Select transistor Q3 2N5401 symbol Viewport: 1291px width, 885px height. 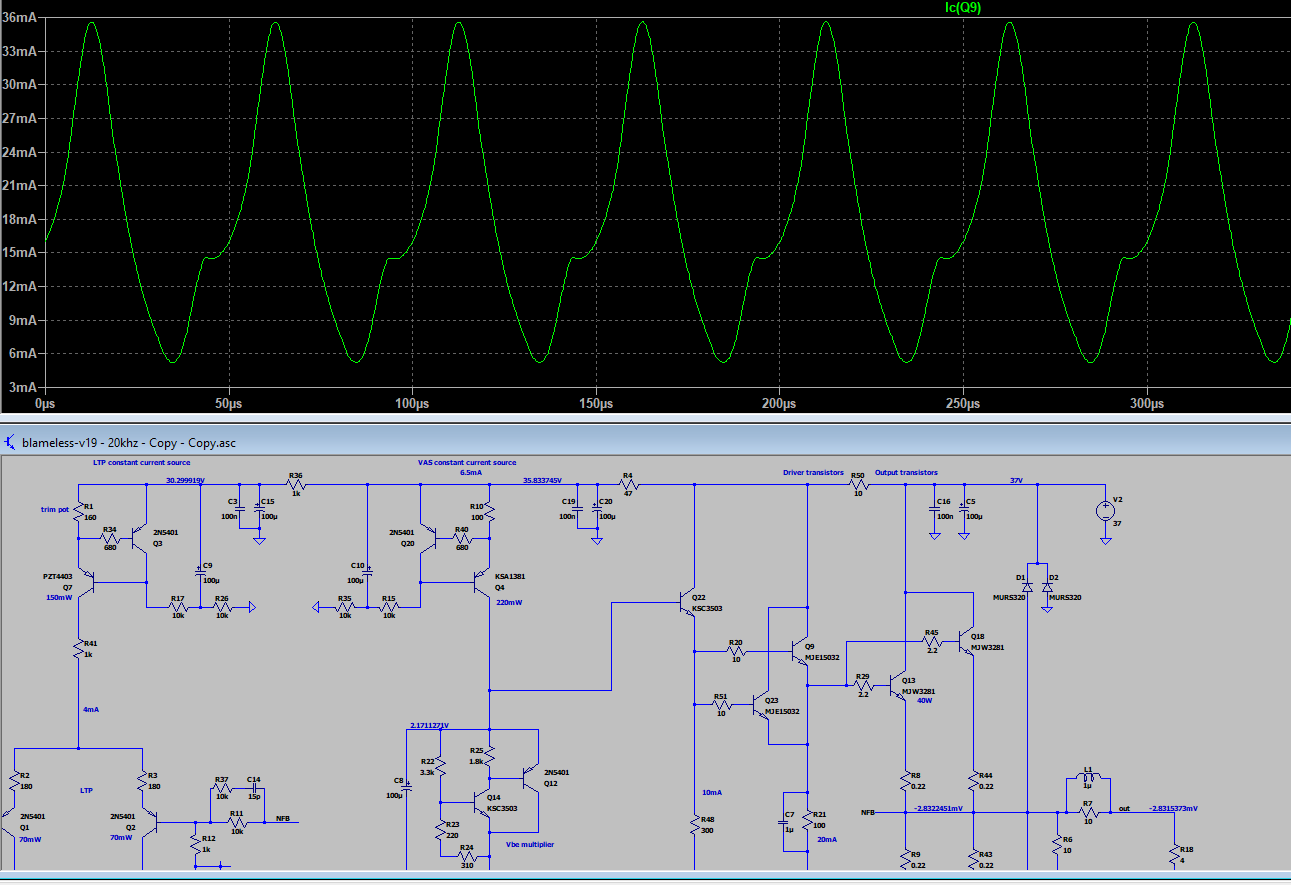click(140, 538)
